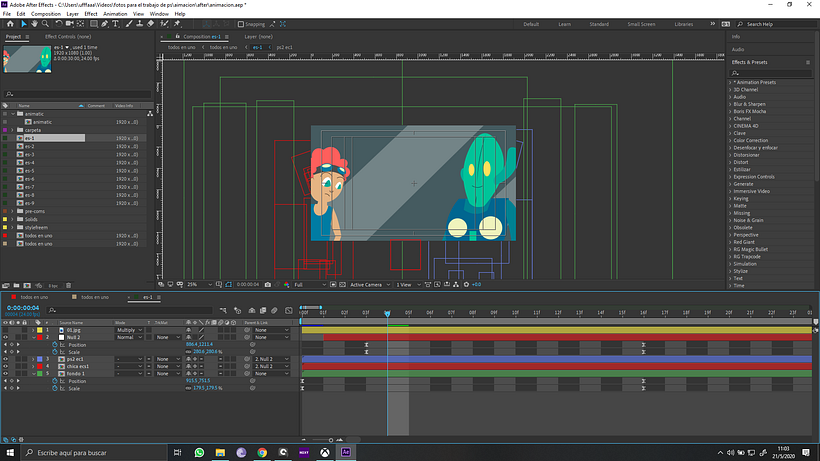Switch to the Small Screen workspace
The width and height of the screenshot is (820, 461).
click(641, 24)
